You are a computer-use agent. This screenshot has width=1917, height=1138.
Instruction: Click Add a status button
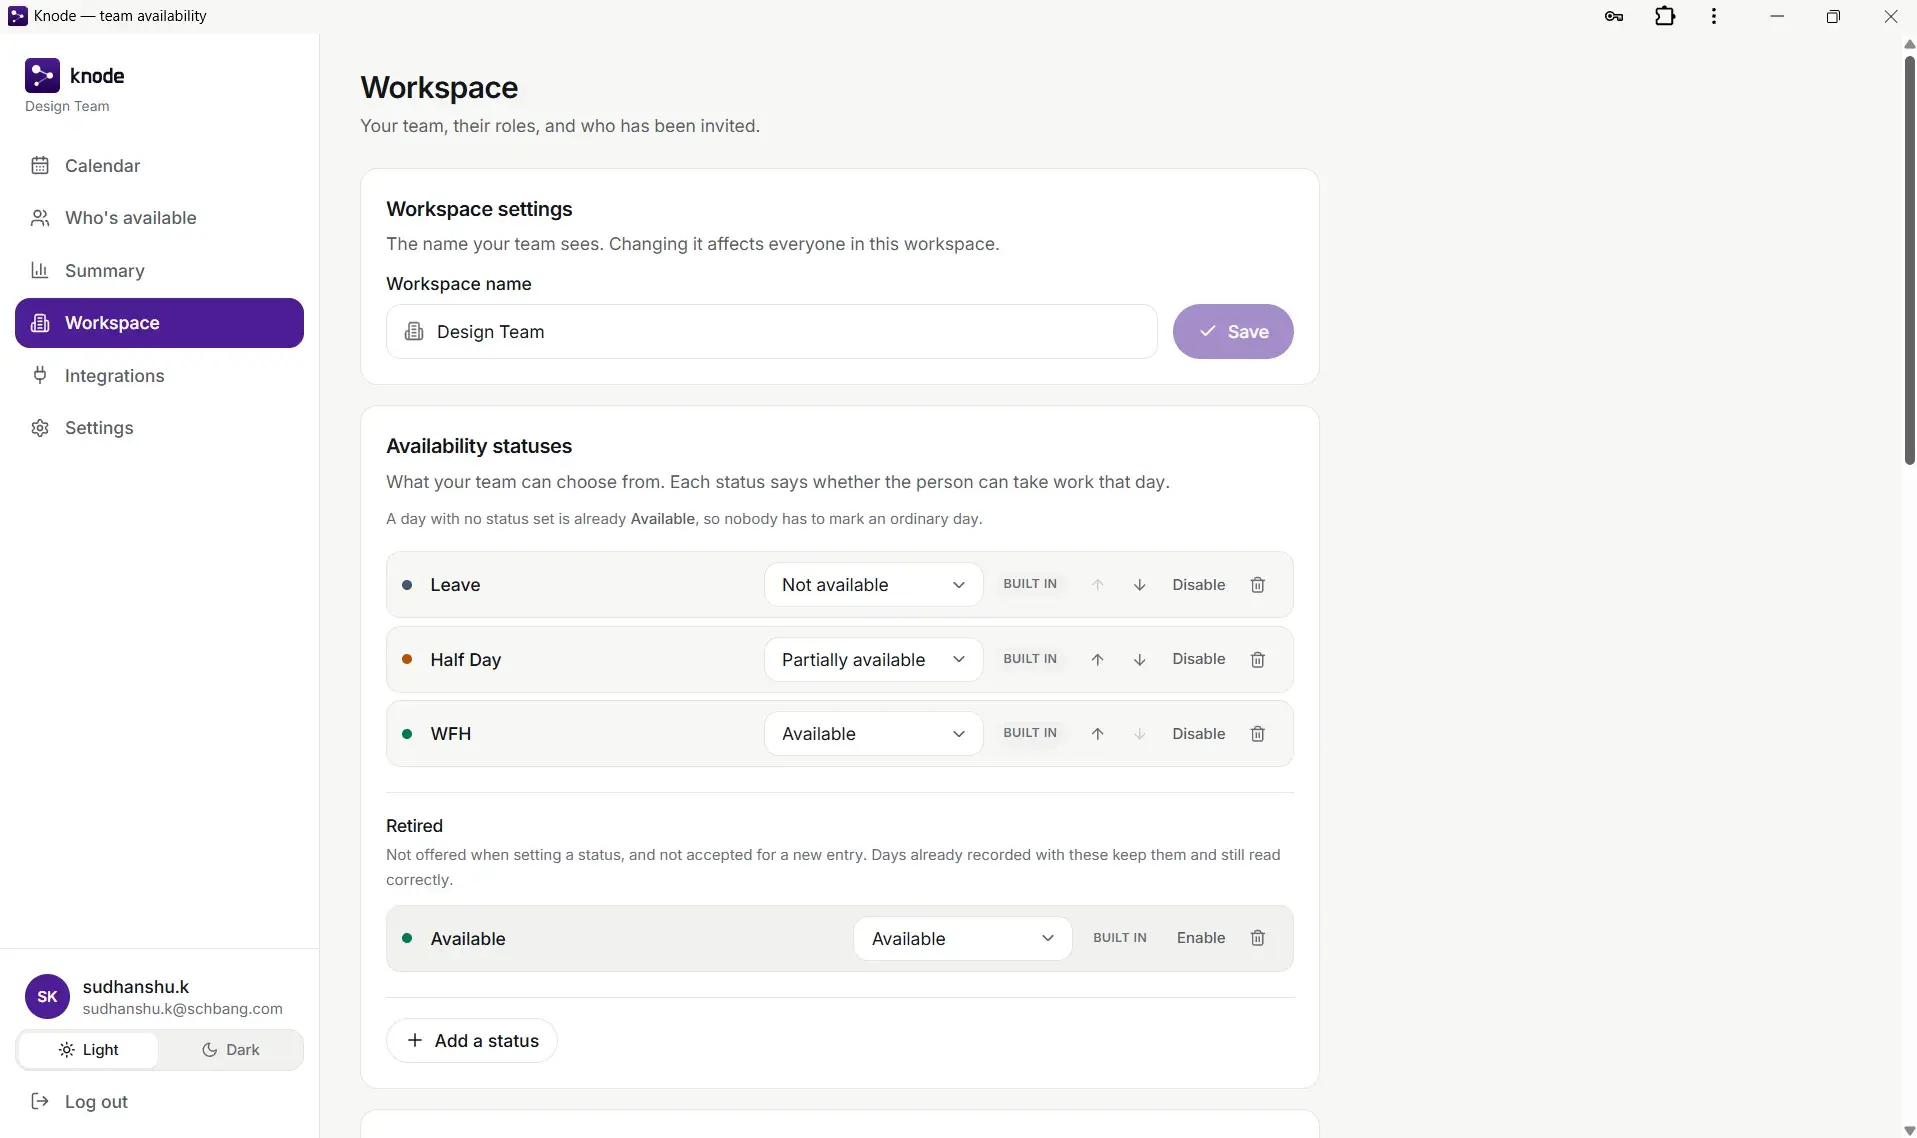(471, 1041)
